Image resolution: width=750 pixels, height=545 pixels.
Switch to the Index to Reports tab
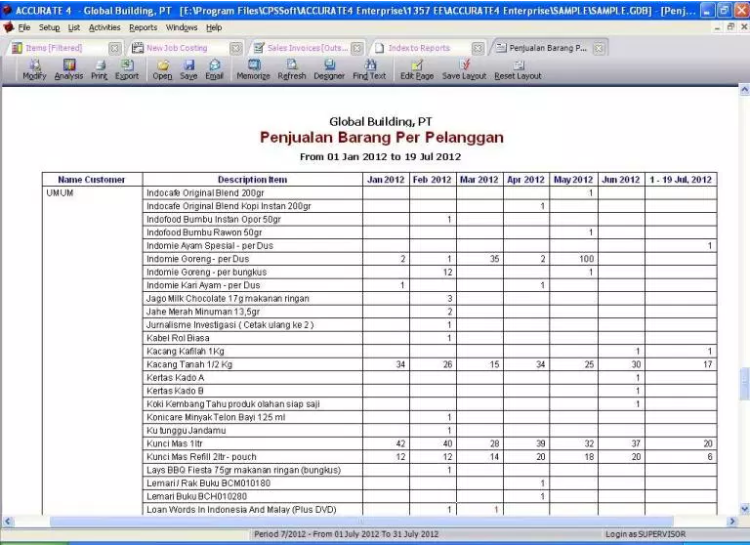418,47
